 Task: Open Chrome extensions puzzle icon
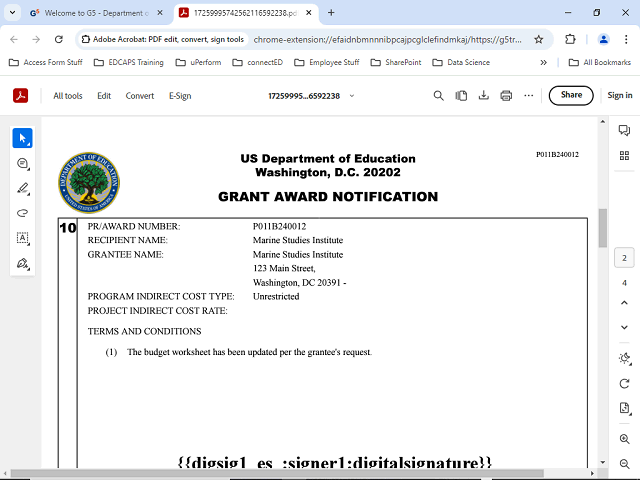pos(570,40)
